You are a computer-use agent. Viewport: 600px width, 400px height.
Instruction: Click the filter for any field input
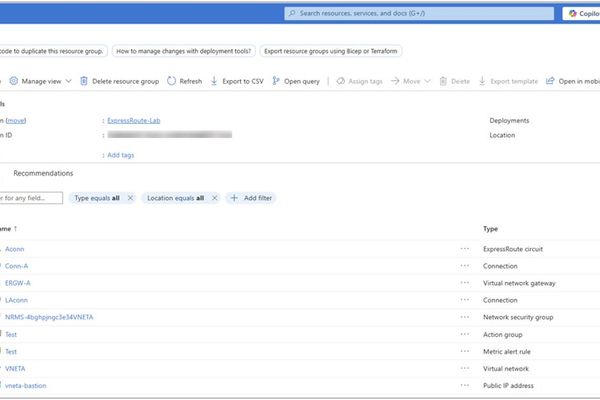click(x=31, y=198)
